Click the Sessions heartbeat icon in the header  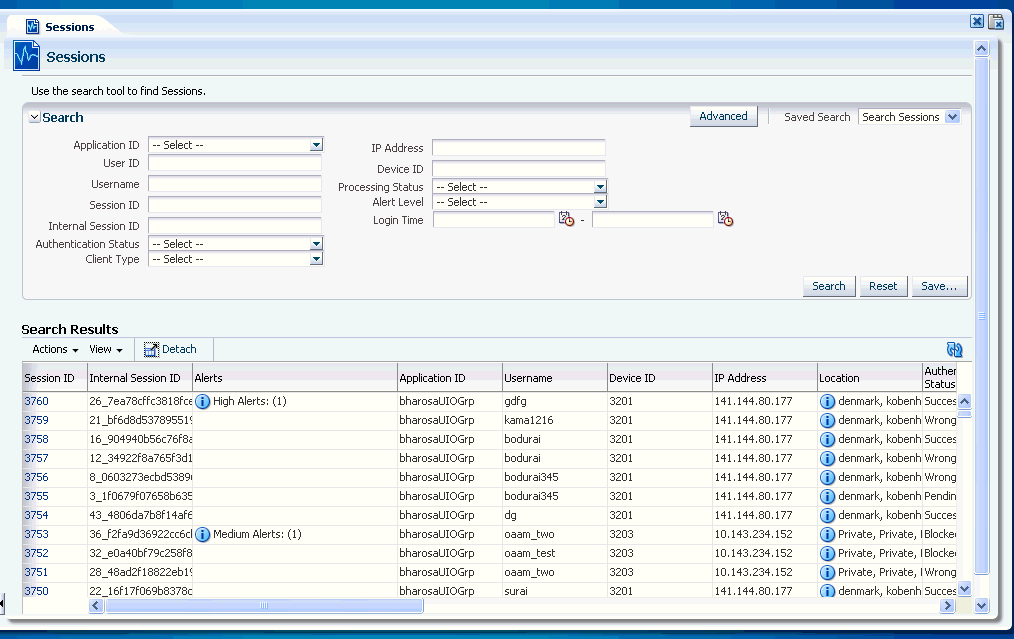tap(24, 56)
